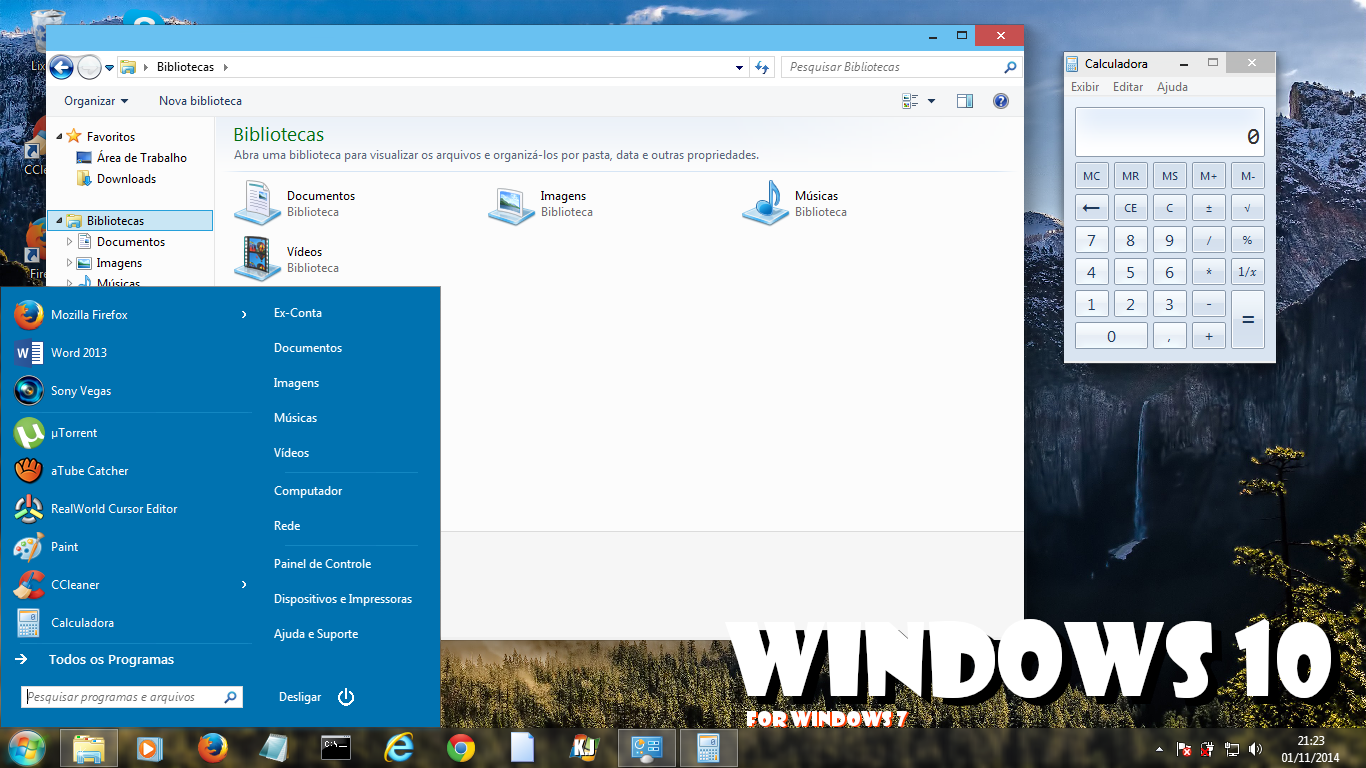Refresh the Bibliotecas address bar
The image size is (1366, 768).
point(763,67)
